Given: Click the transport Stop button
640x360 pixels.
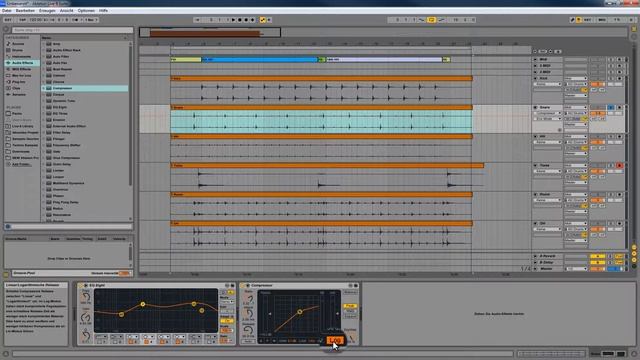Looking at the screenshot, I should point(240,20).
